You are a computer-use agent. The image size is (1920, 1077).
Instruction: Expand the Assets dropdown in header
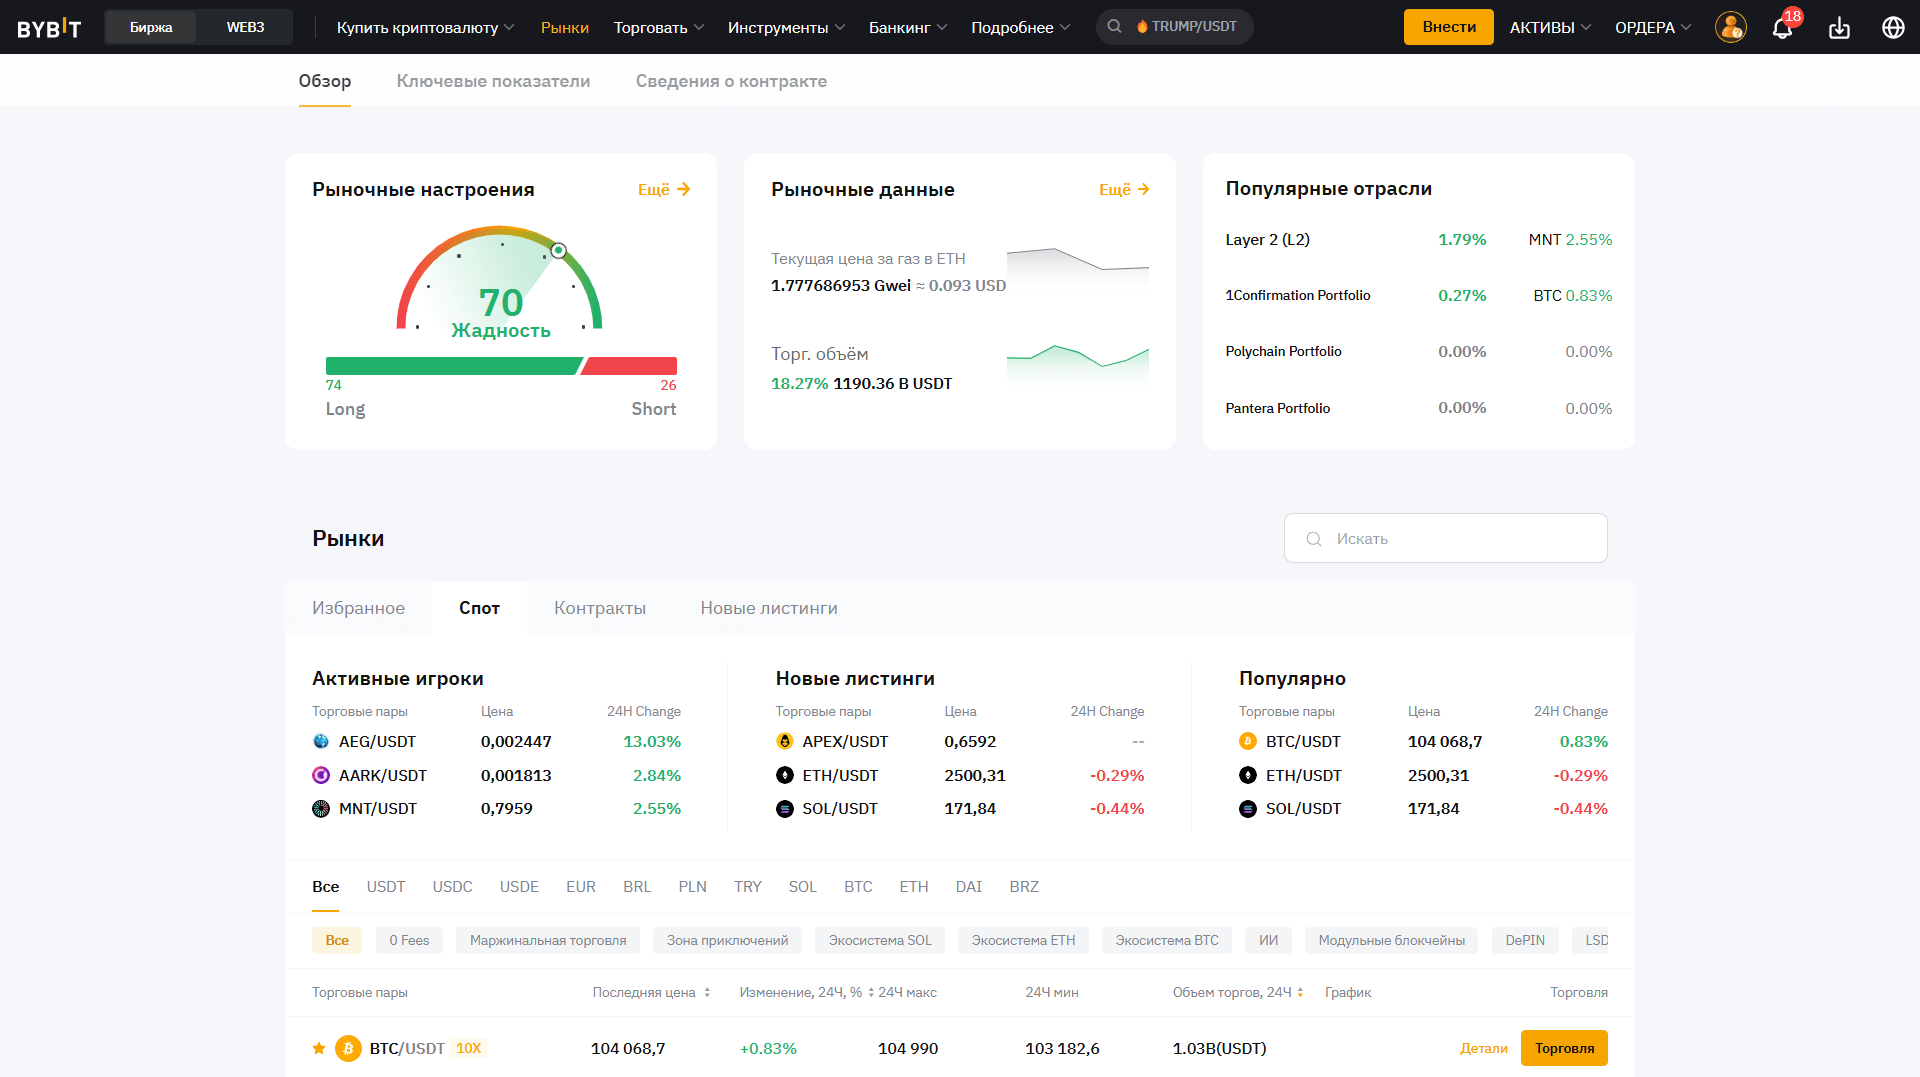[1549, 27]
